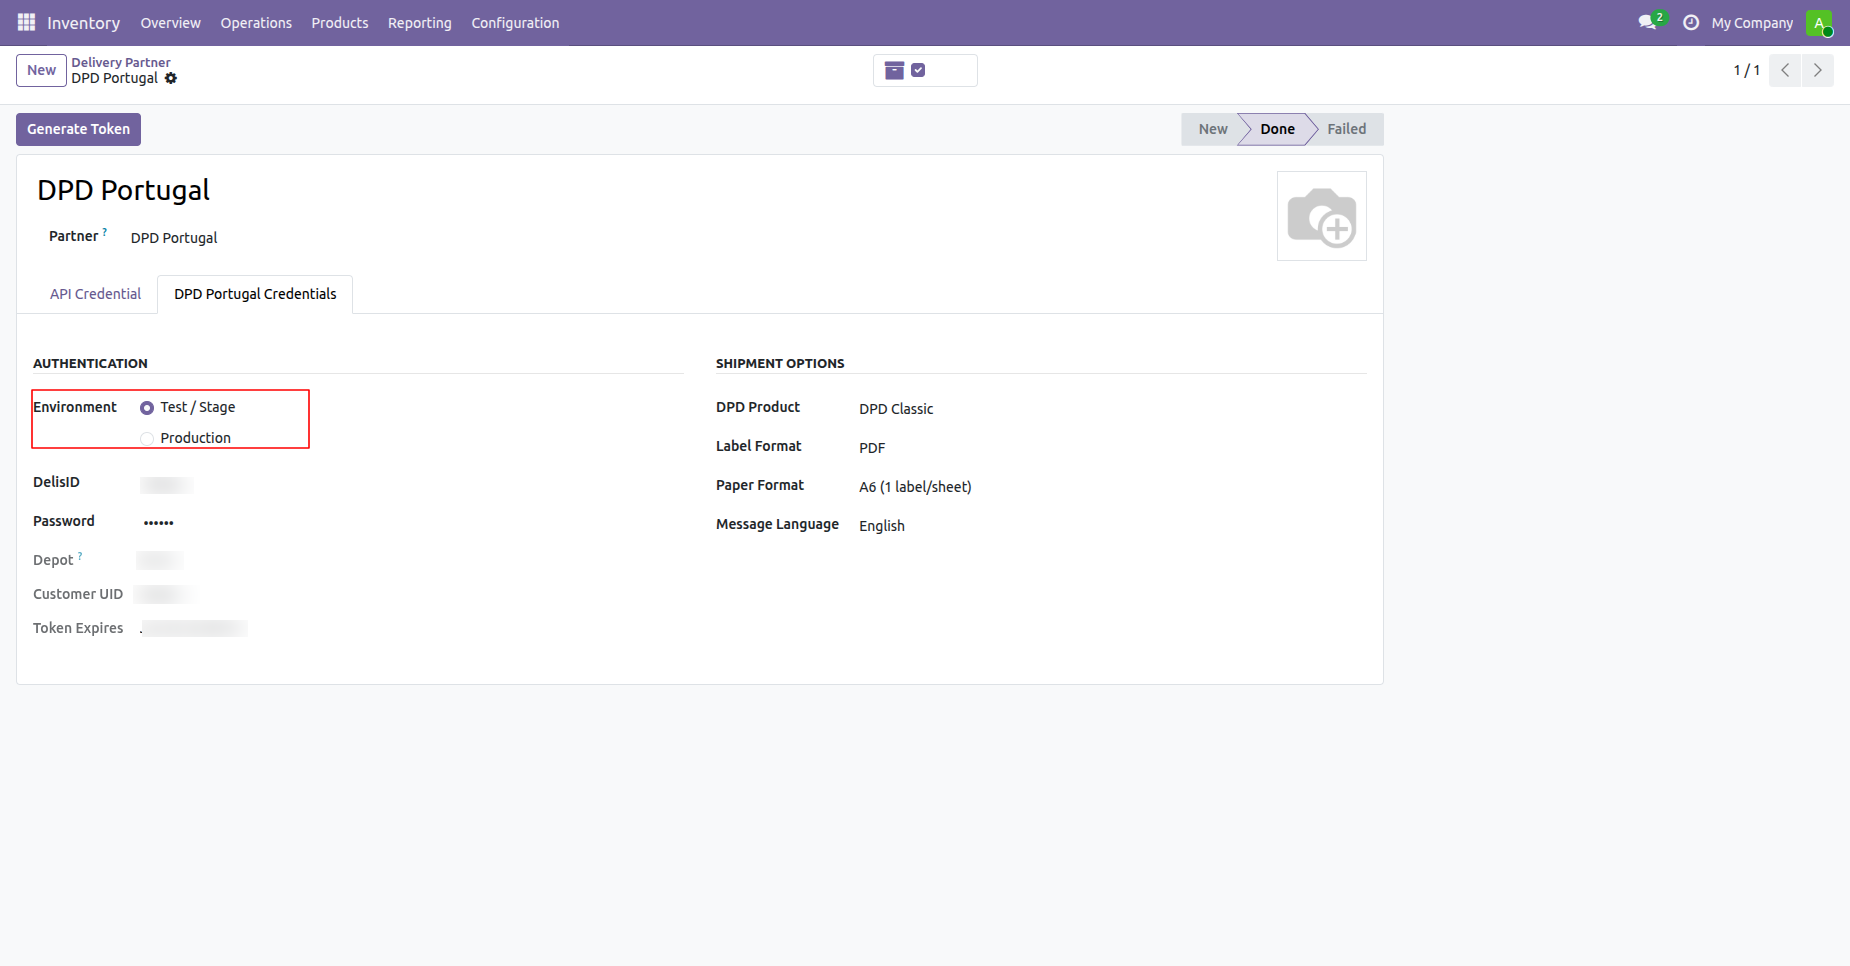Click the Generate Token button
The width and height of the screenshot is (1850, 966).
point(78,129)
